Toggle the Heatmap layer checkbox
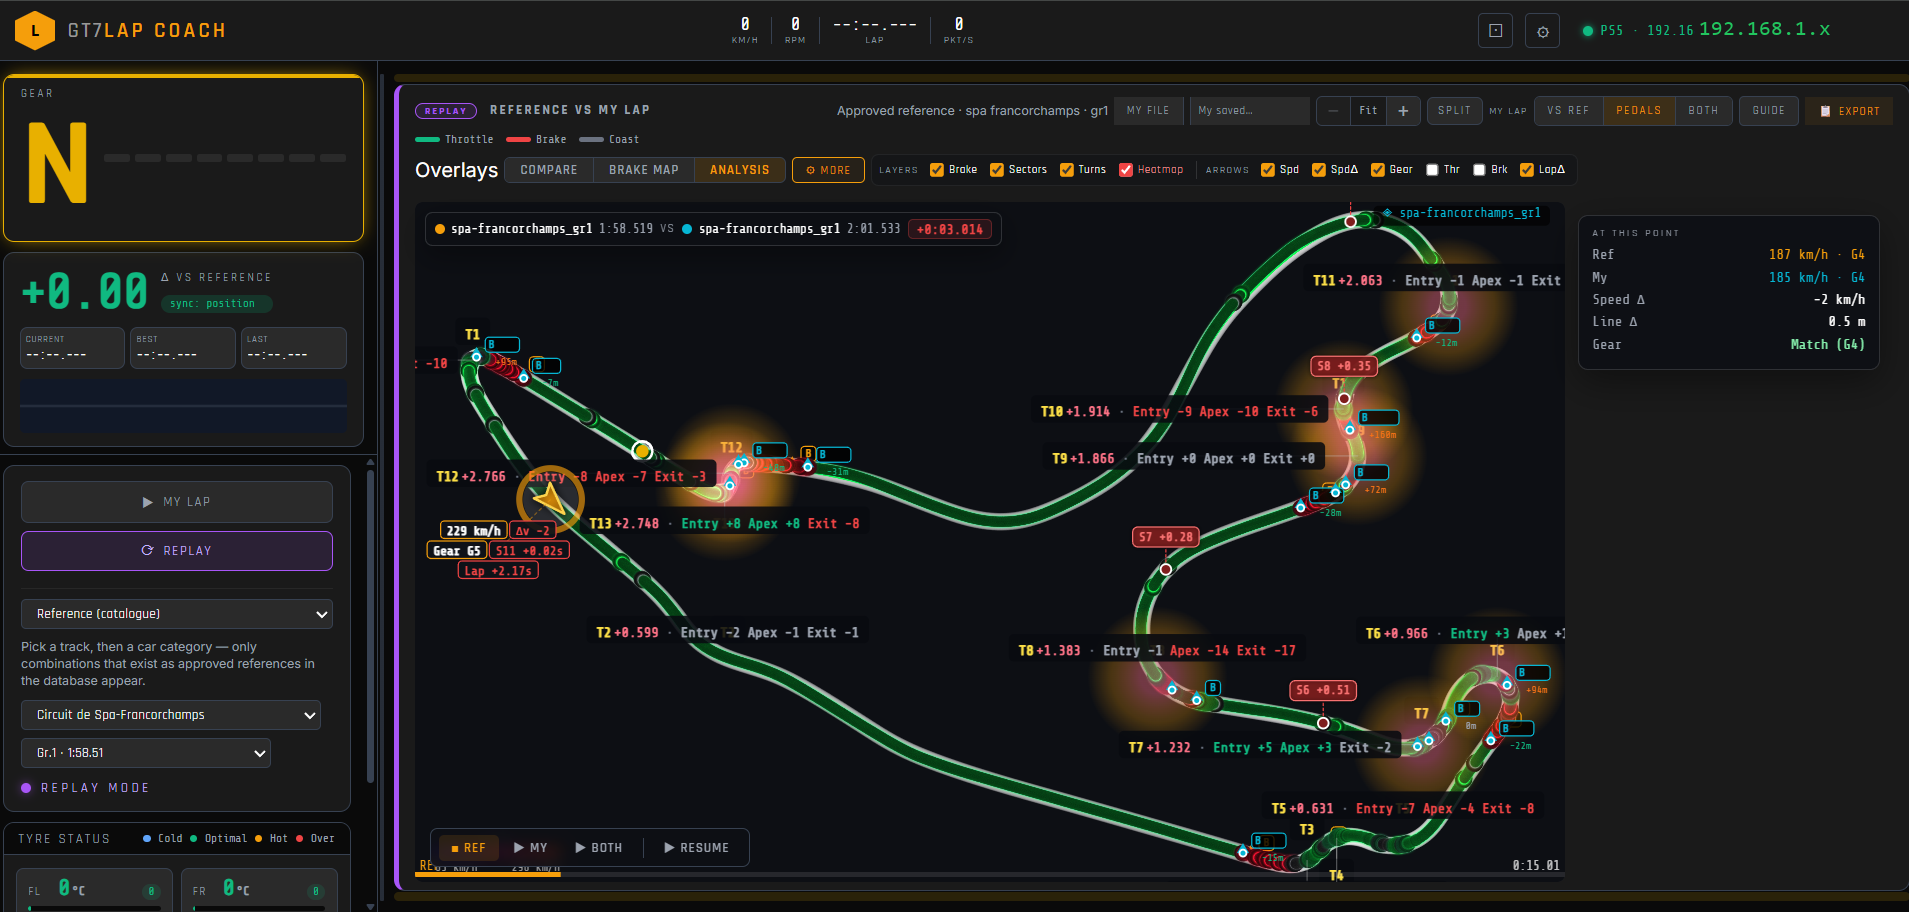Screen dimensions: 1909x912 (1126, 170)
